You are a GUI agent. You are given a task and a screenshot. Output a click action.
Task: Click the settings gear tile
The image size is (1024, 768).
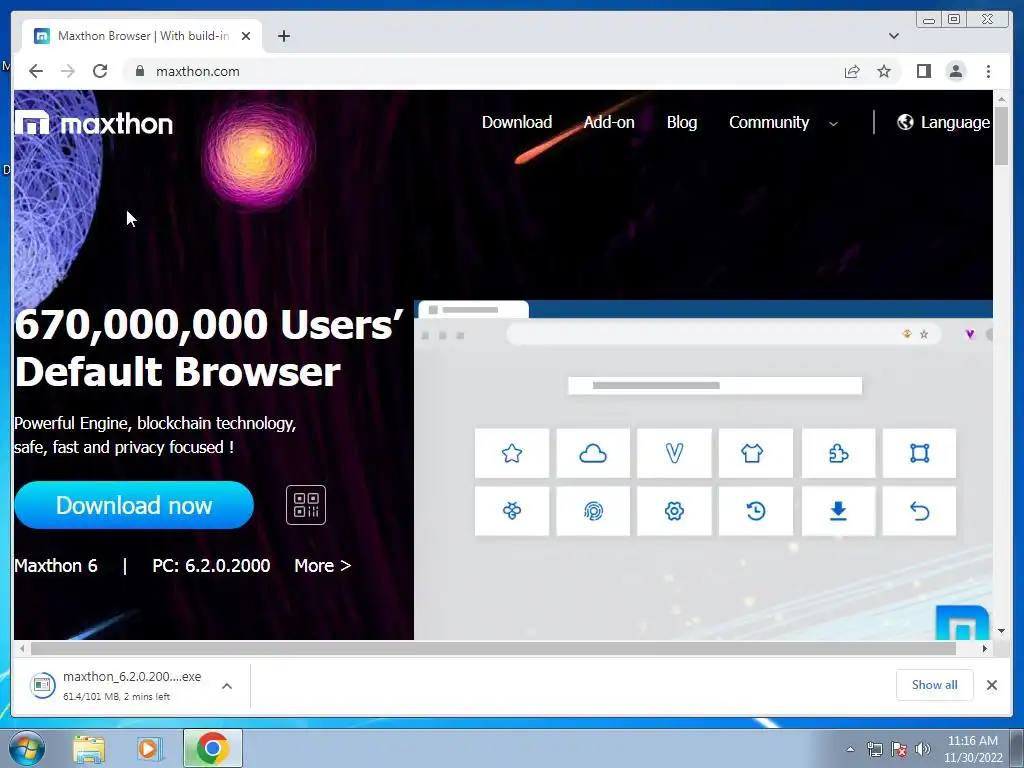[x=674, y=511]
